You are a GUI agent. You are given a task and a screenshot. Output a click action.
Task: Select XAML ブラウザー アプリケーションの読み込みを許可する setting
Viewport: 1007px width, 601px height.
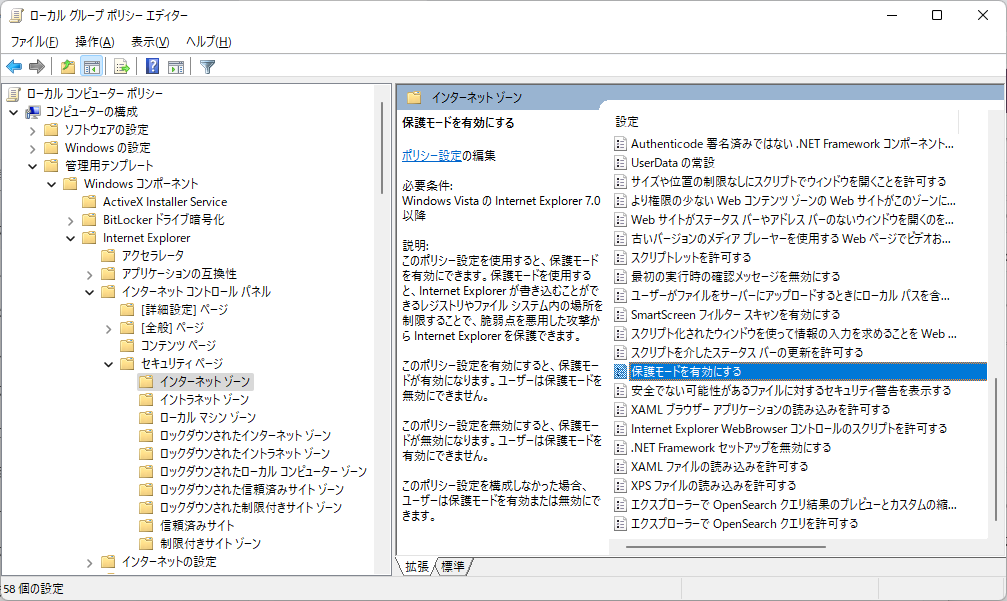760,409
